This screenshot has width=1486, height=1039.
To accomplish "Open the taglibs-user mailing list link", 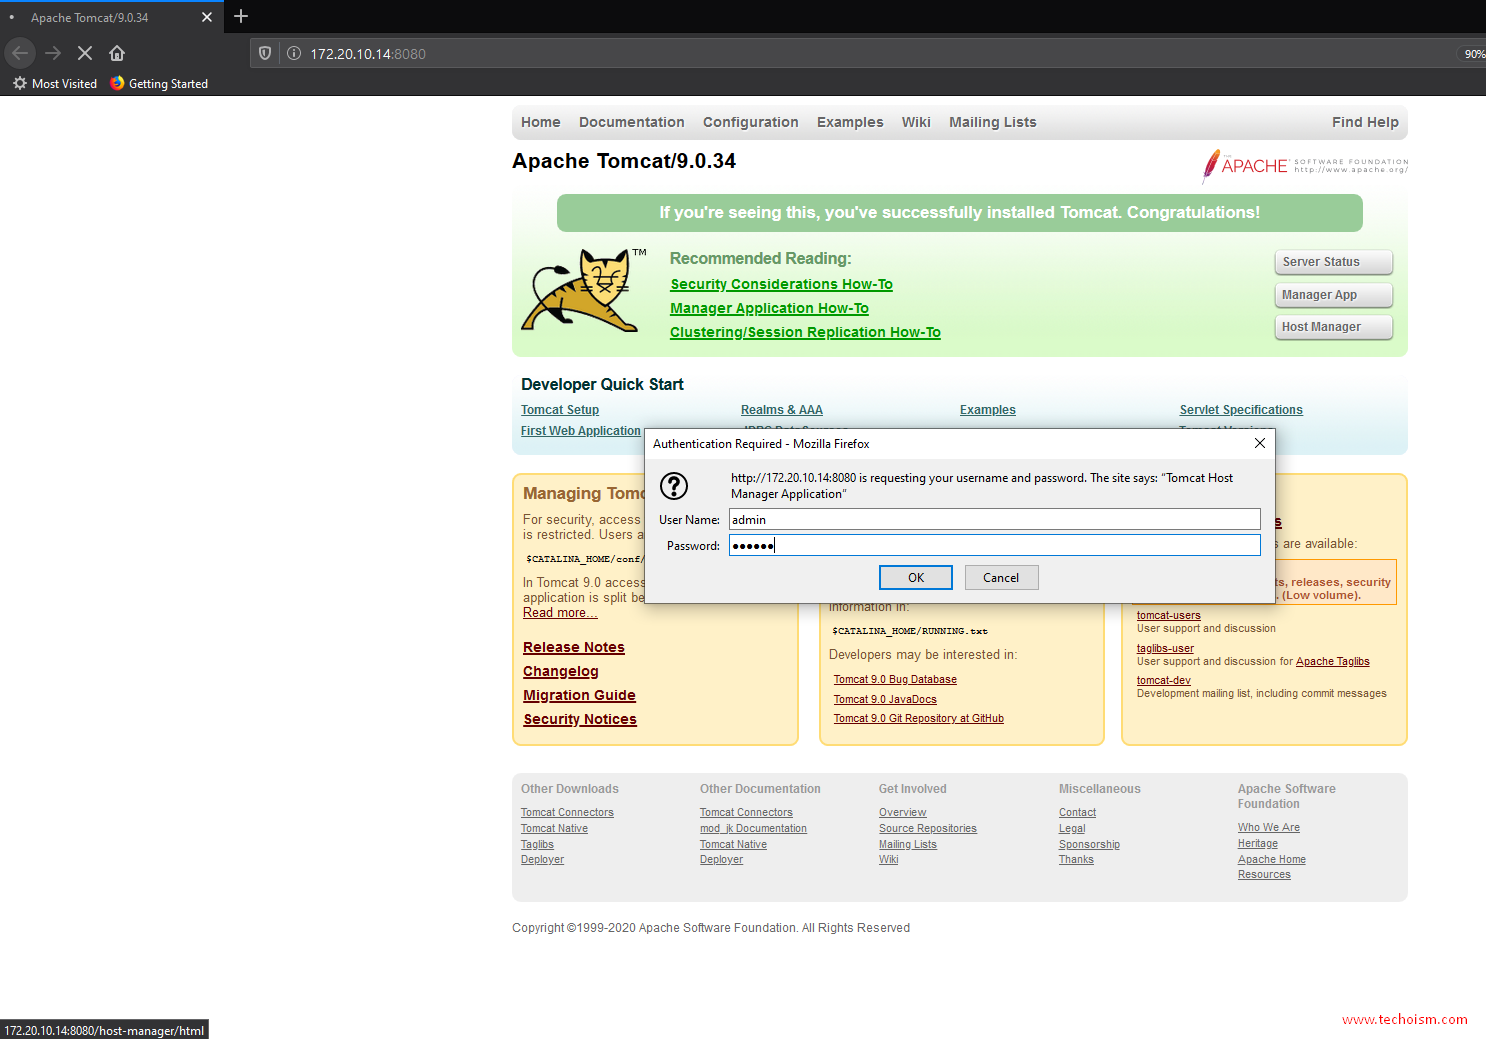I will 1165,649.
